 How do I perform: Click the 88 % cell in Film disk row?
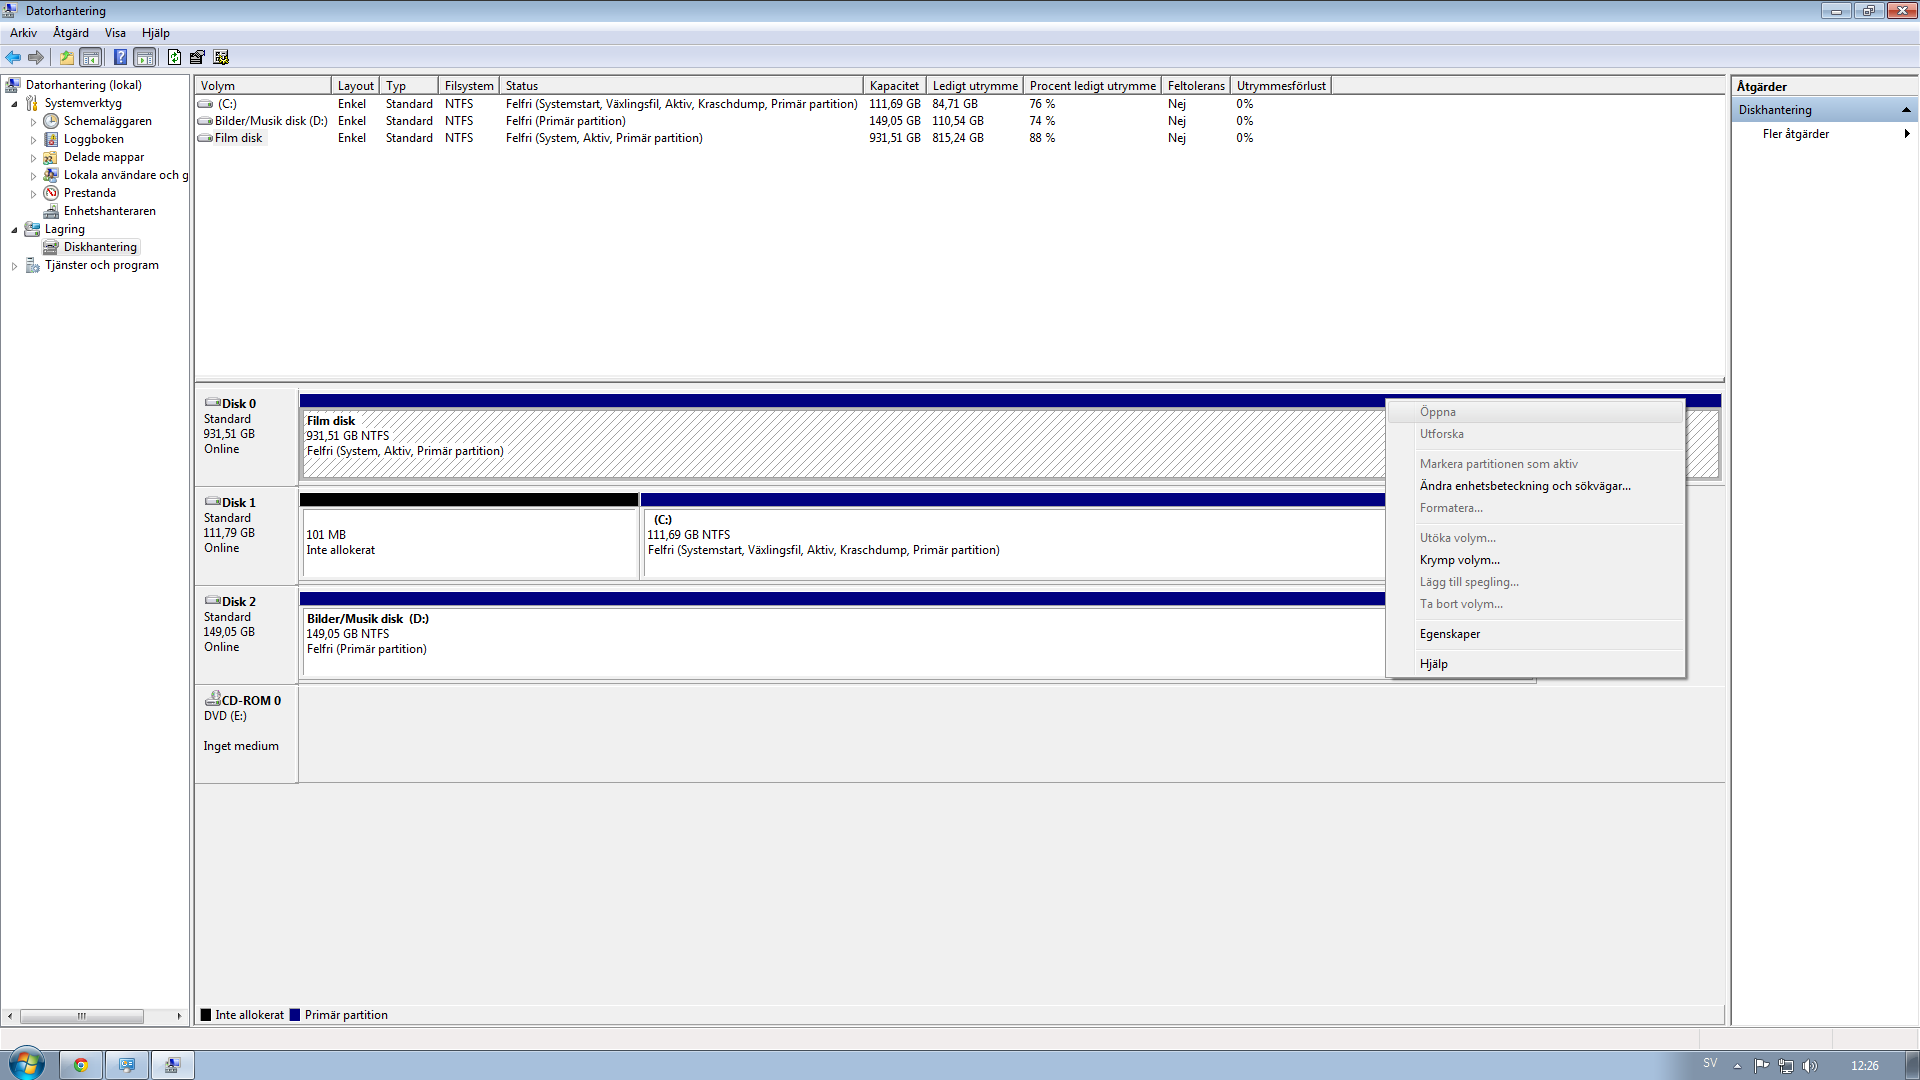coord(1042,138)
